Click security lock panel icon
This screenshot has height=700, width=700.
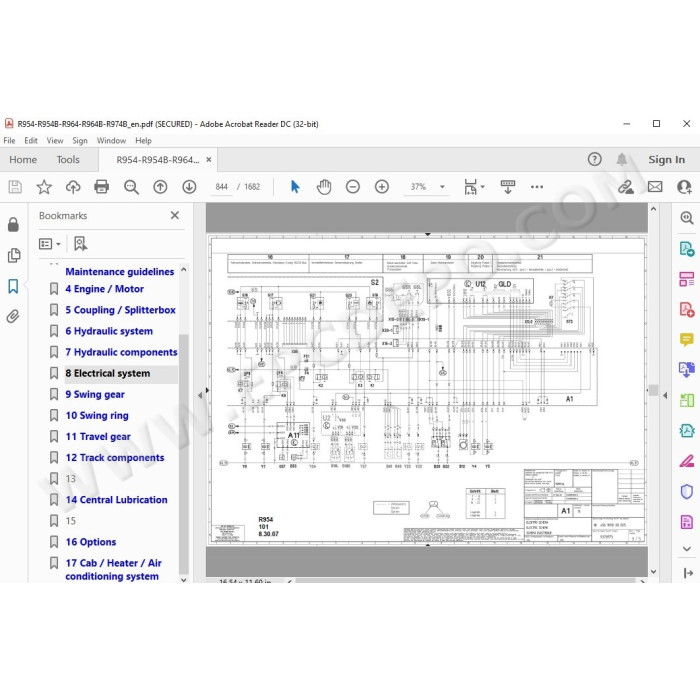[13, 224]
